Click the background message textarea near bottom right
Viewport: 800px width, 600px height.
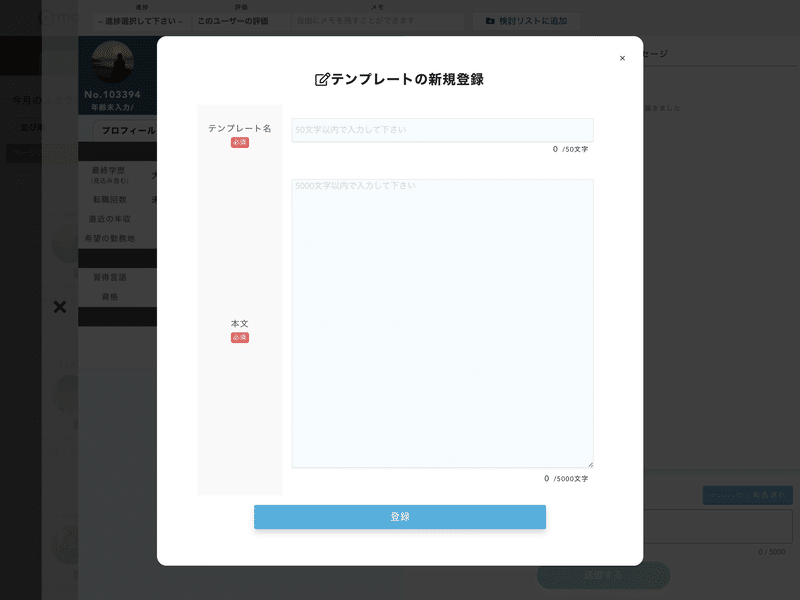[x=718, y=527]
